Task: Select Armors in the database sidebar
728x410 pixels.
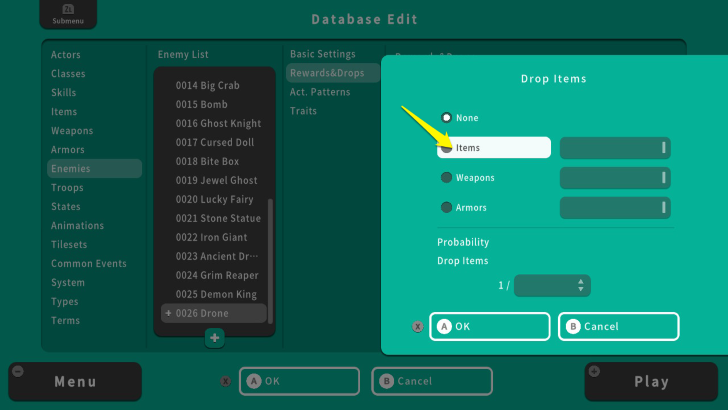Action: click(x=68, y=150)
